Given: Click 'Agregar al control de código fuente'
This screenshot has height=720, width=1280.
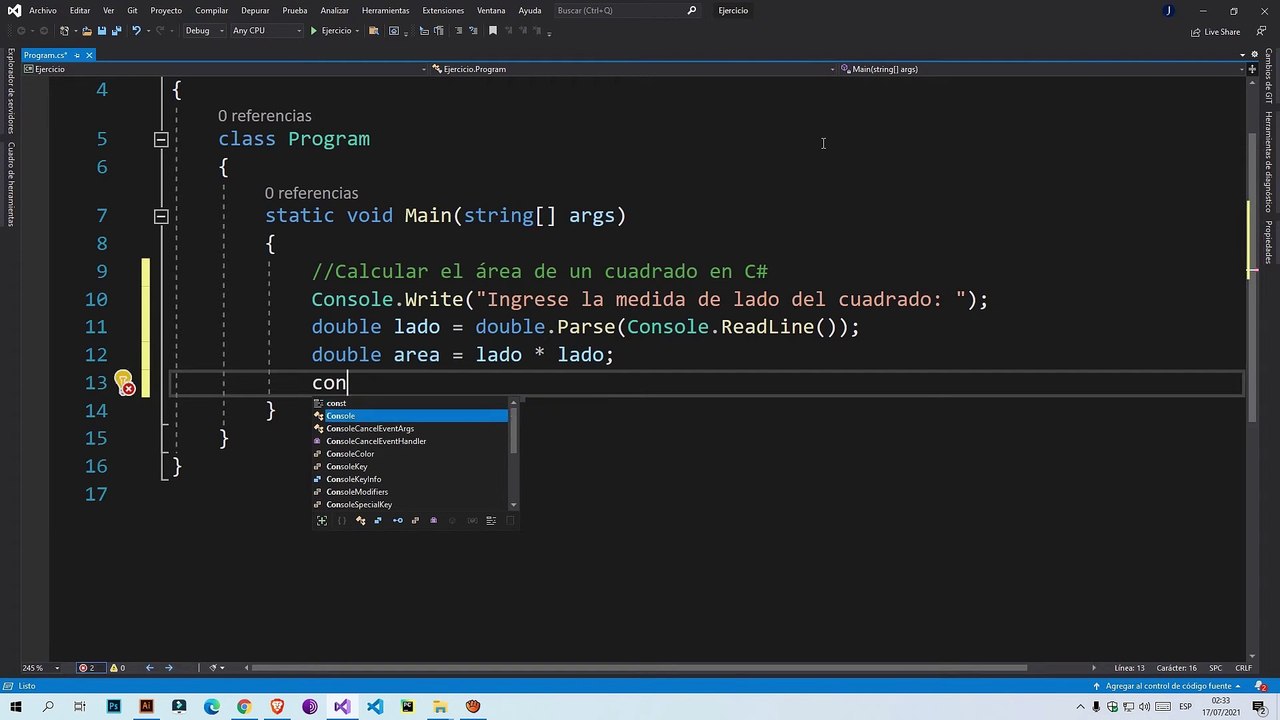Looking at the screenshot, I should point(1168,686).
